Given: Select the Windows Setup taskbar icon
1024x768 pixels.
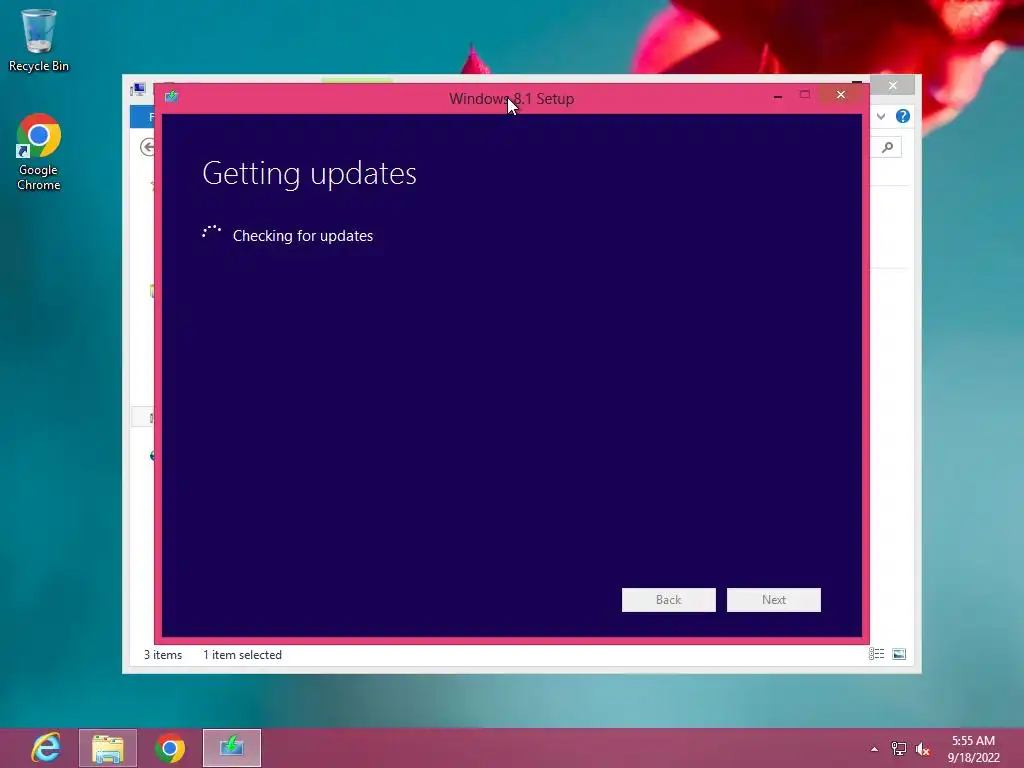Looking at the screenshot, I should point(232,748).
